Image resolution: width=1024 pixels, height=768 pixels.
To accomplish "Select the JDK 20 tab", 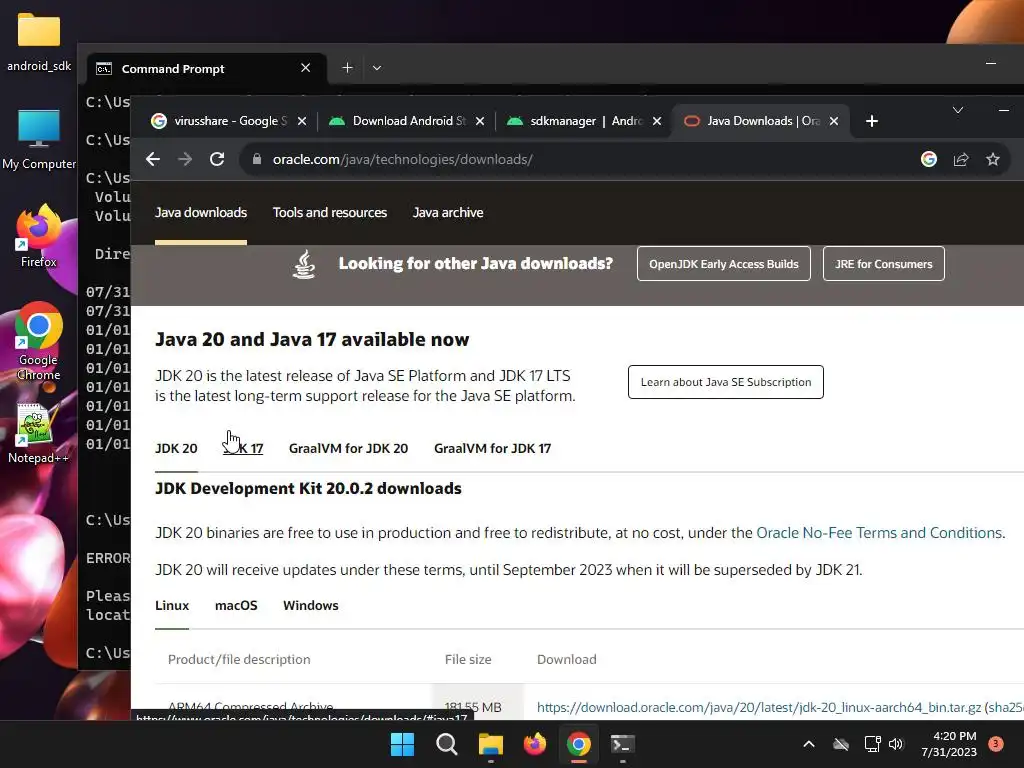I will point(176,449).
